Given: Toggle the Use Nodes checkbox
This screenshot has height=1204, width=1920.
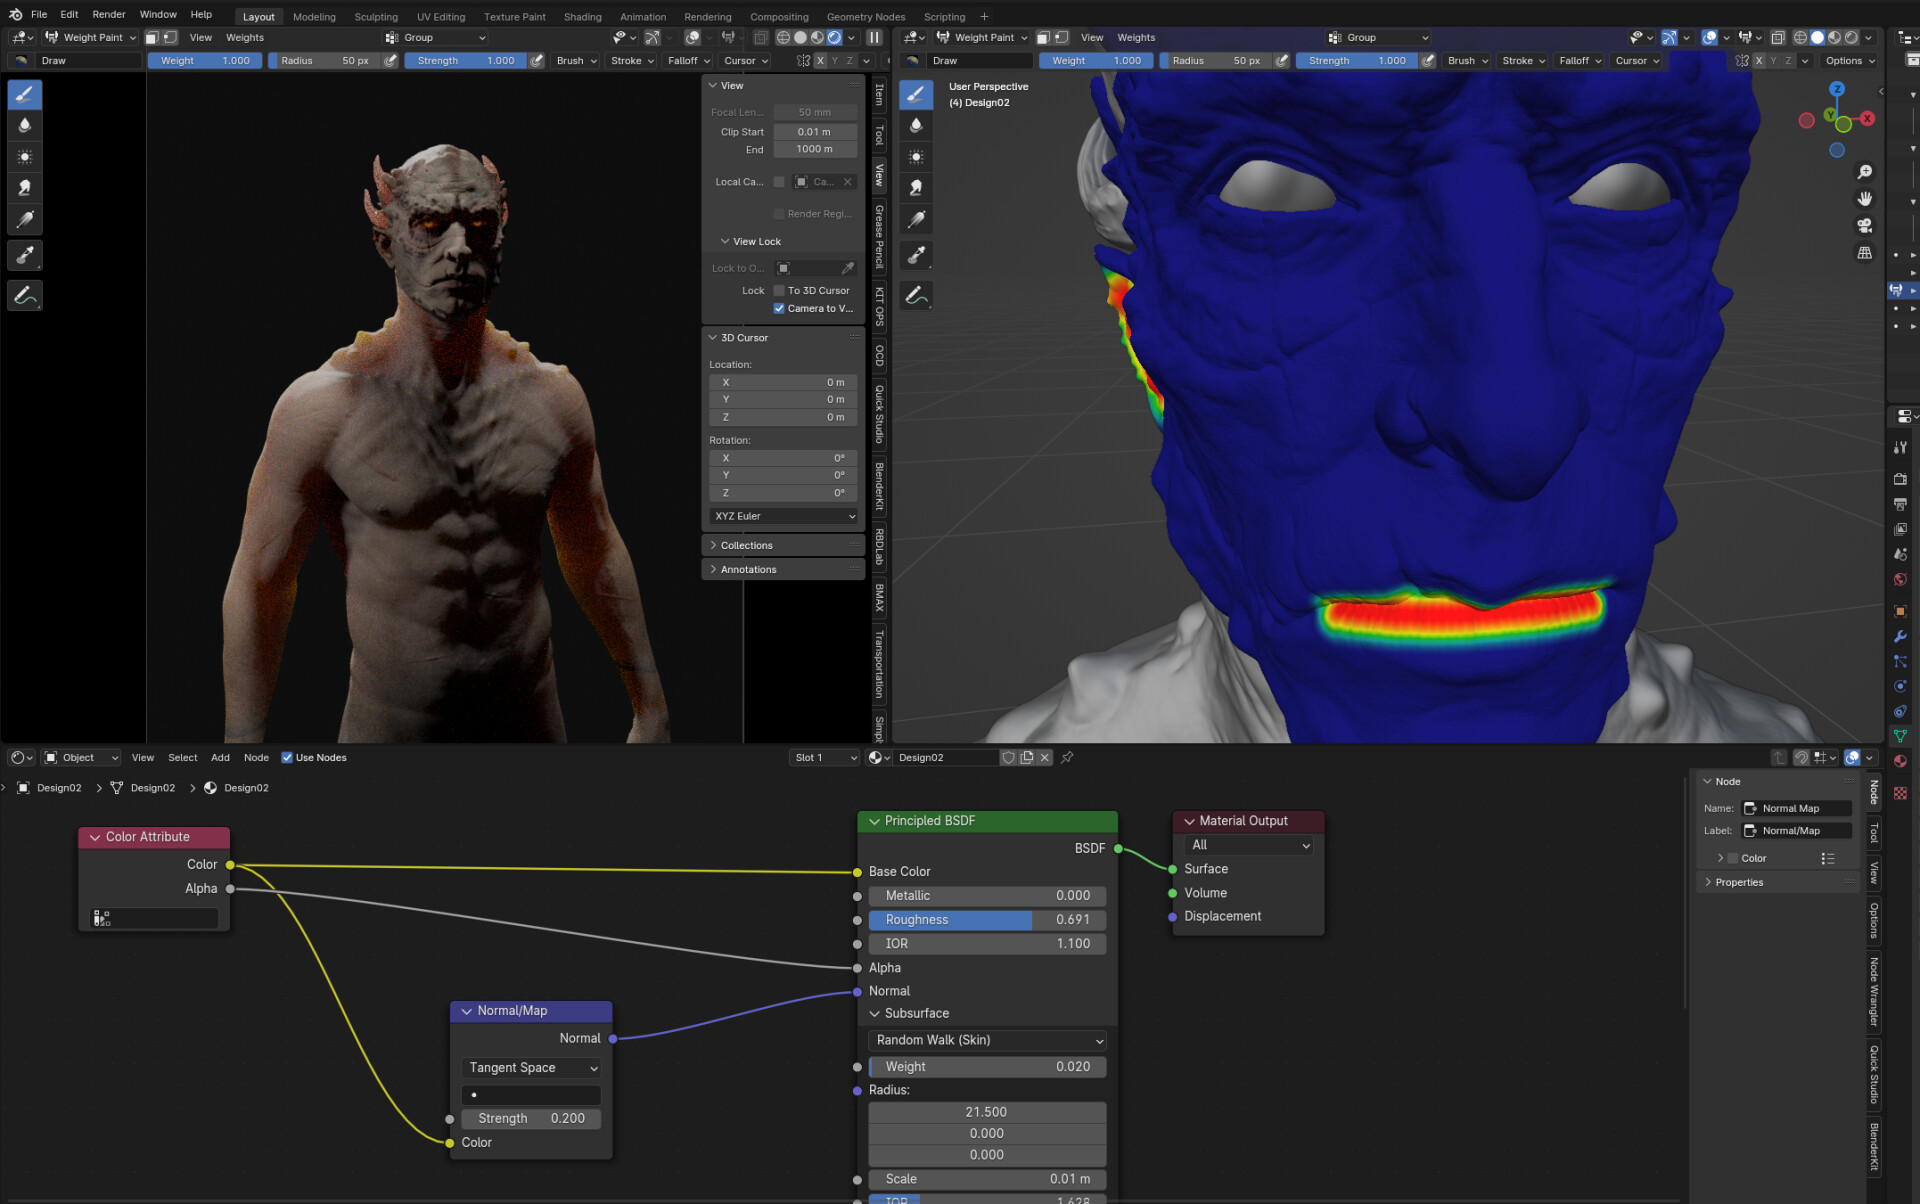Looking at the screenshot, I should pyautogui.click(x=287, y=757).
